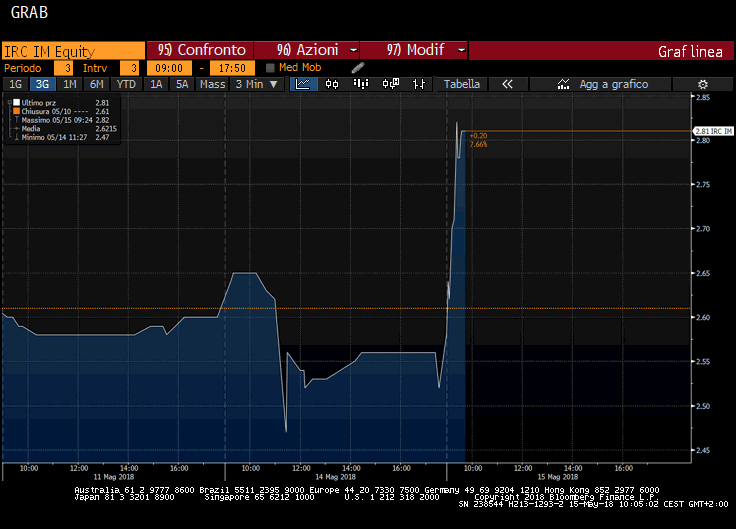Click the Med Mob label

pos(300,68)
